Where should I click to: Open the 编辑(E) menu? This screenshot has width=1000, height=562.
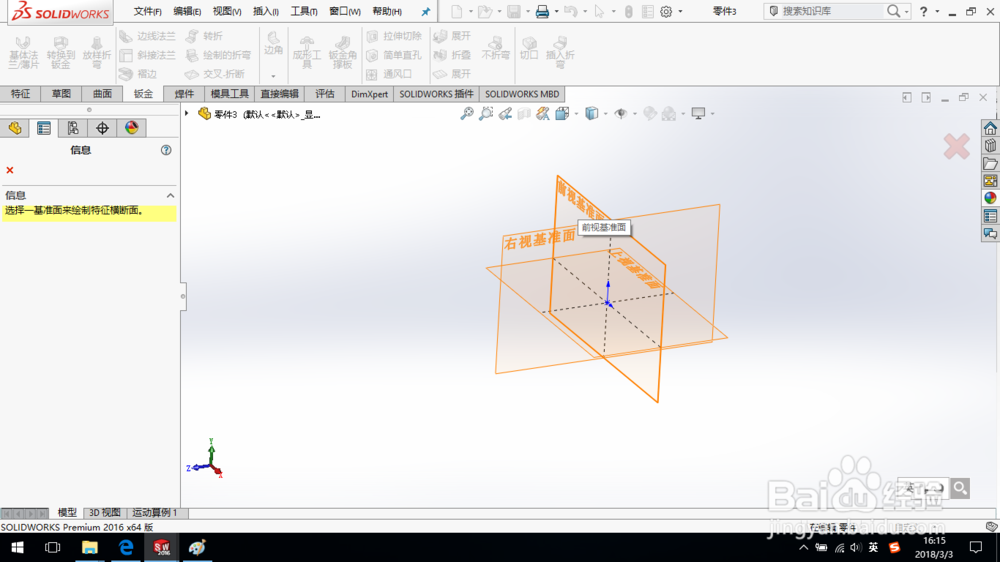[x=188, y=11]
